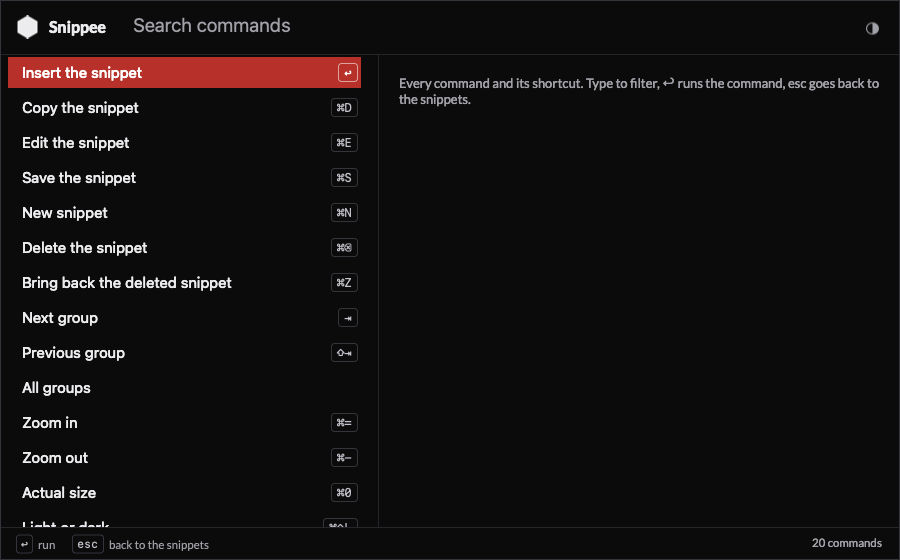
Task: Click the Snippee hexagon logo
Action: point(27,27)
